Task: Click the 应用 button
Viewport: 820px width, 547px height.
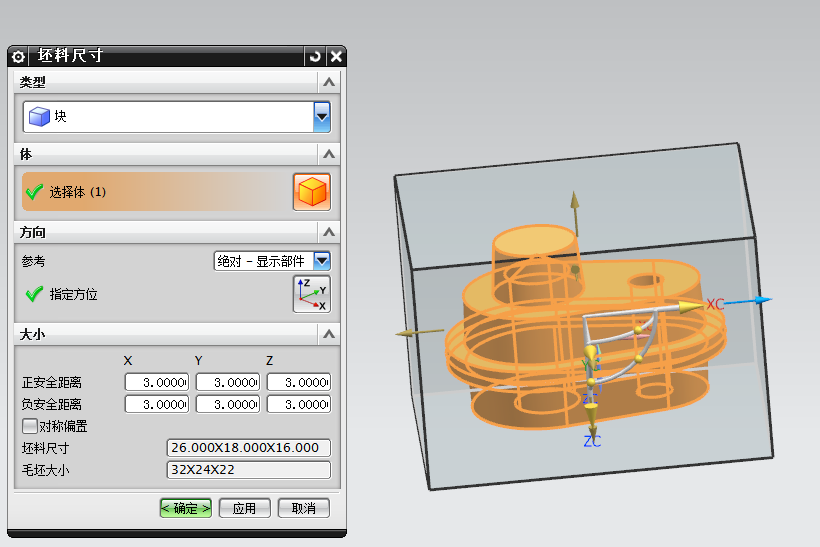Action: click(x=244, y=508)
